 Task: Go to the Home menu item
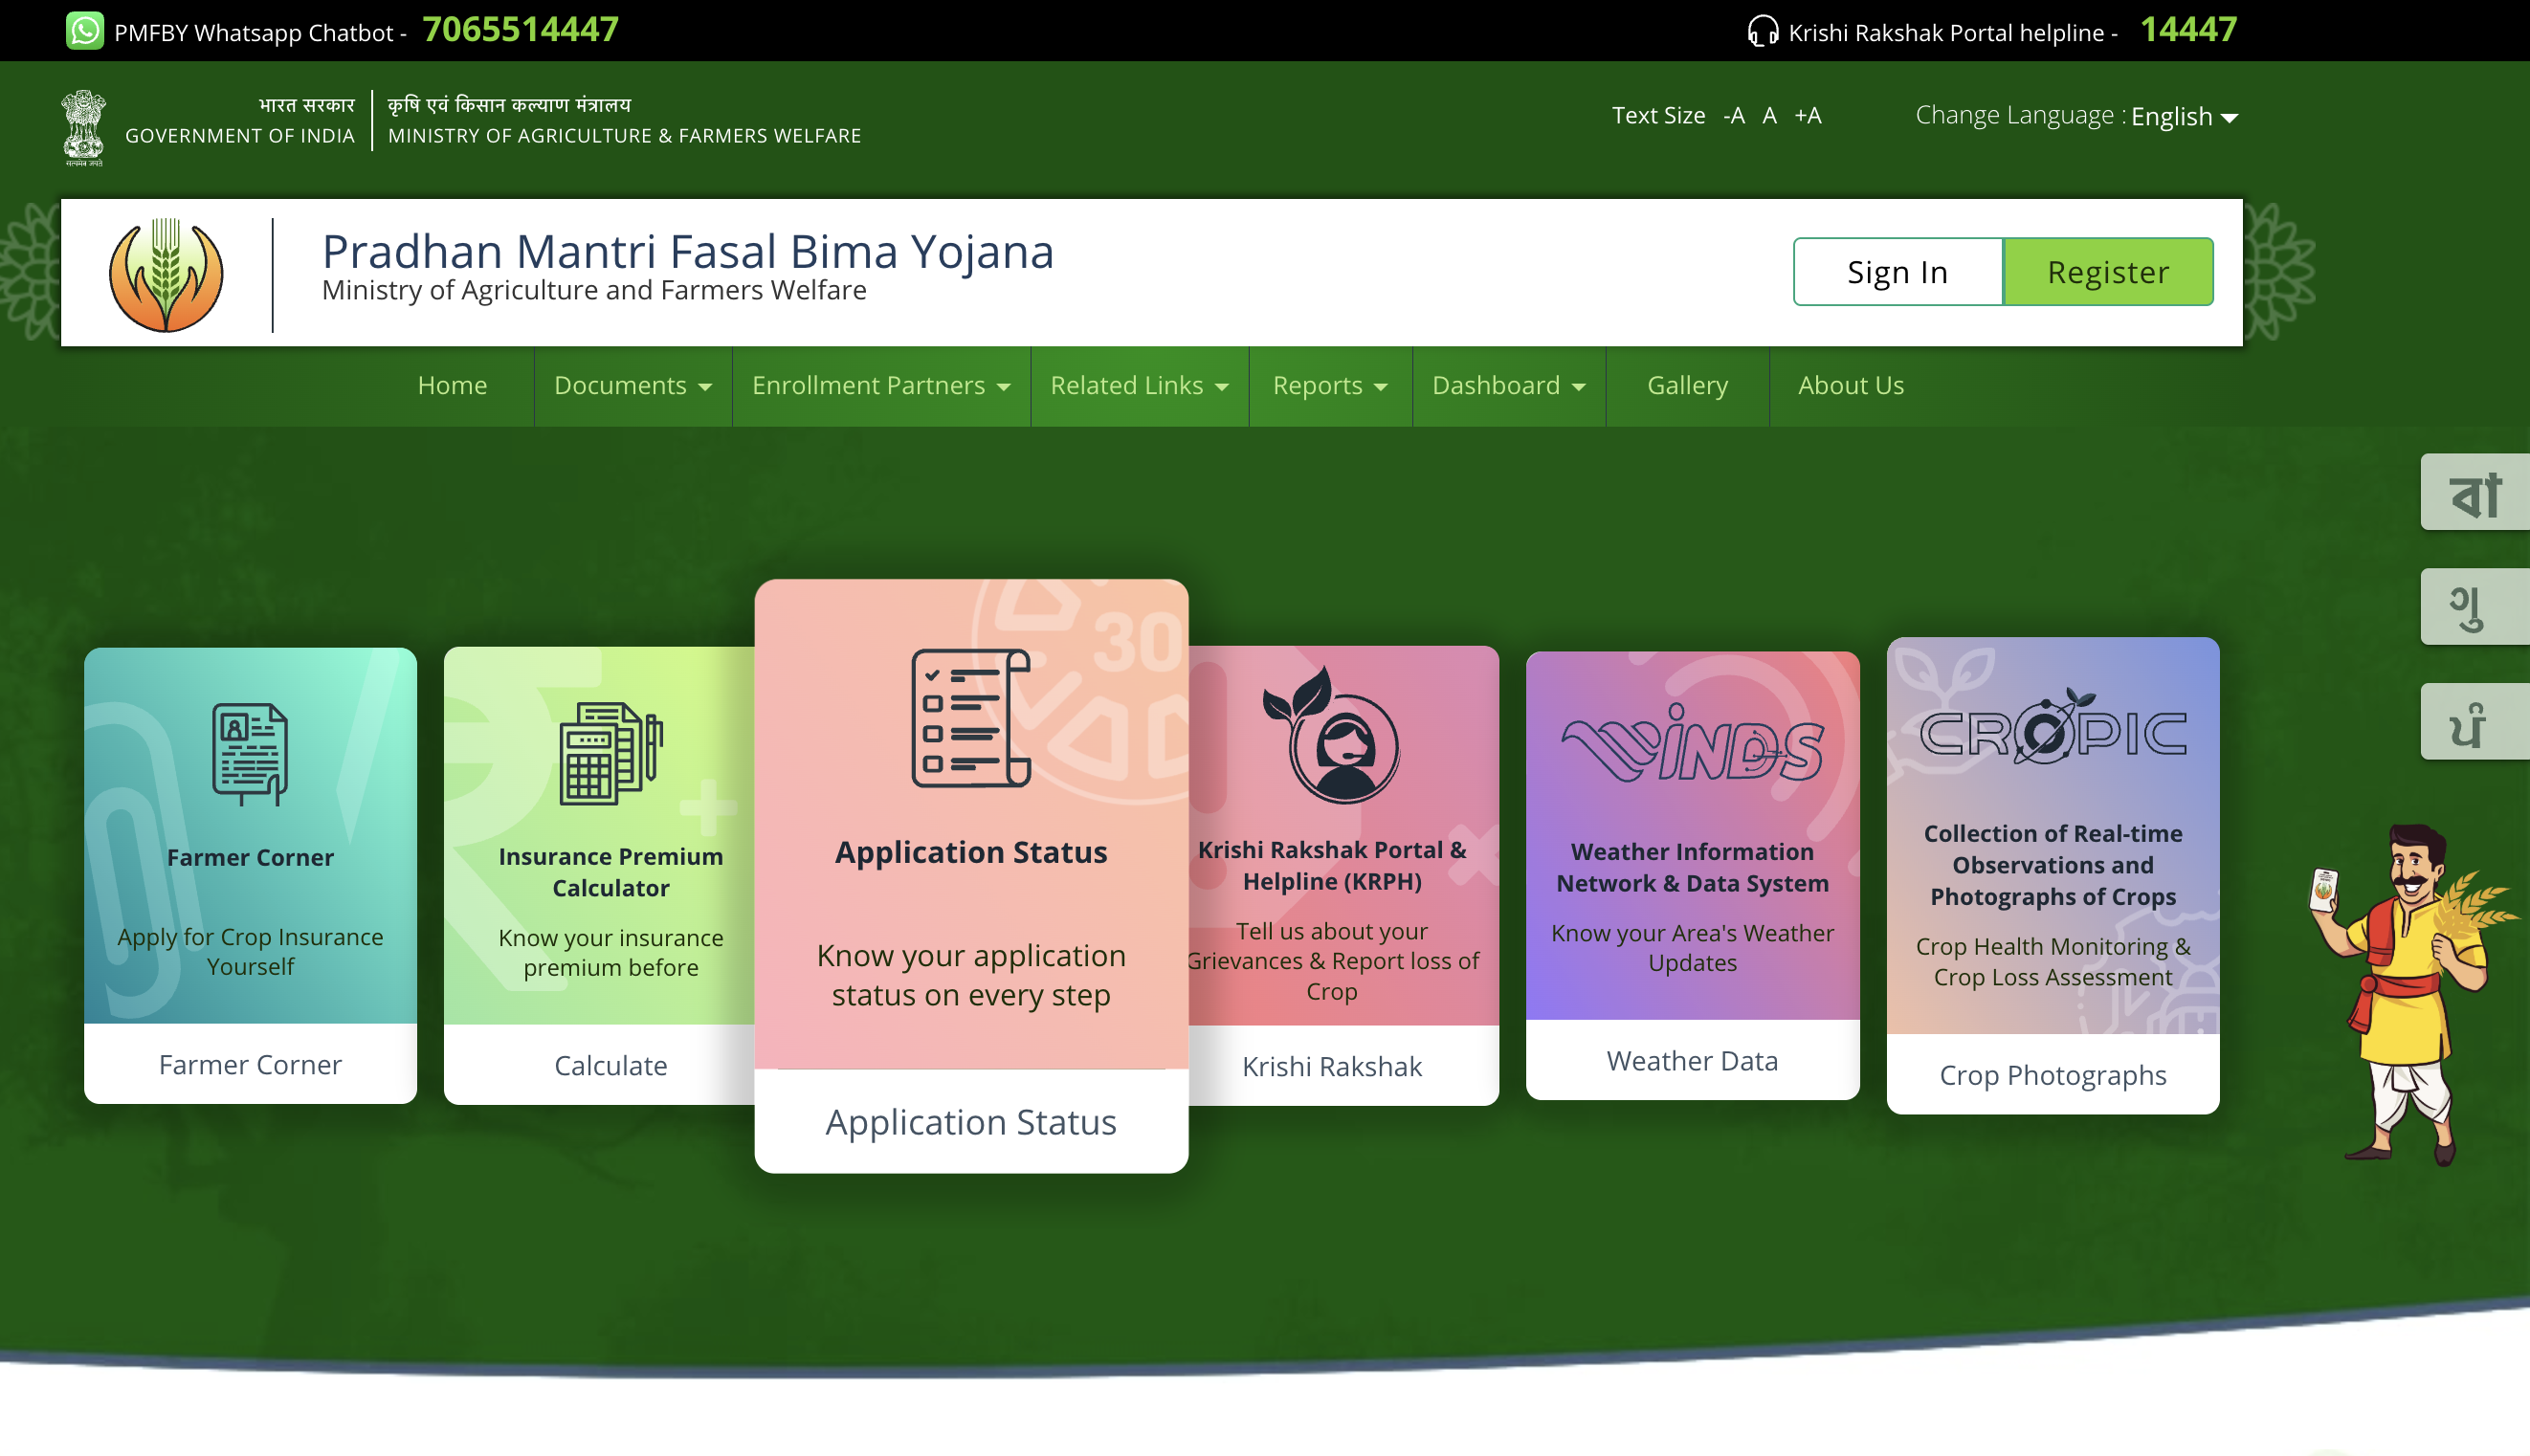click(452, 386)
